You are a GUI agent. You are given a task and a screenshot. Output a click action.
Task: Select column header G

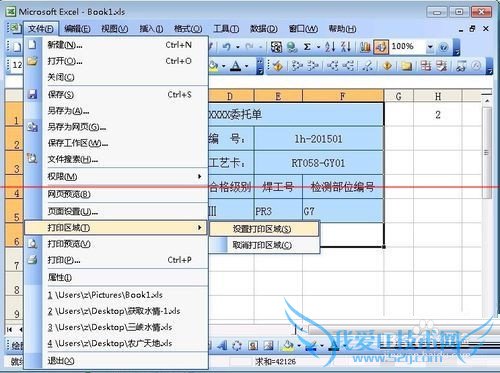pyautogui.click(x=398, y=96)
